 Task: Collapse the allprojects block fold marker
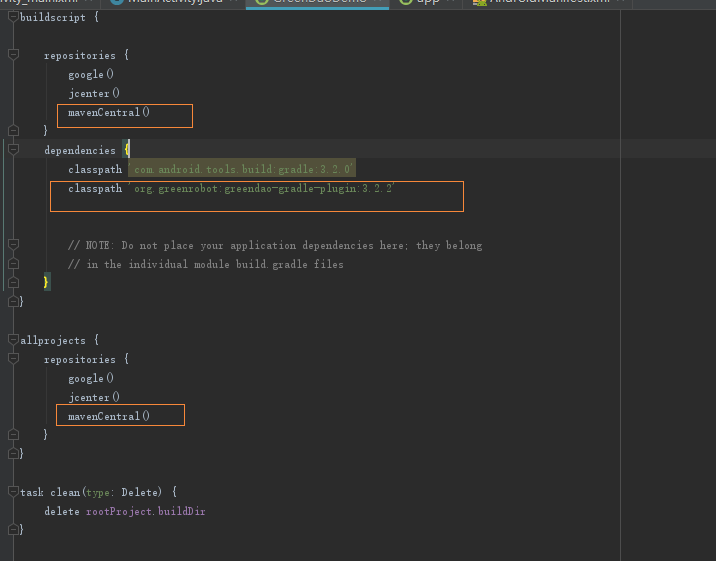(x=13, y=340)
